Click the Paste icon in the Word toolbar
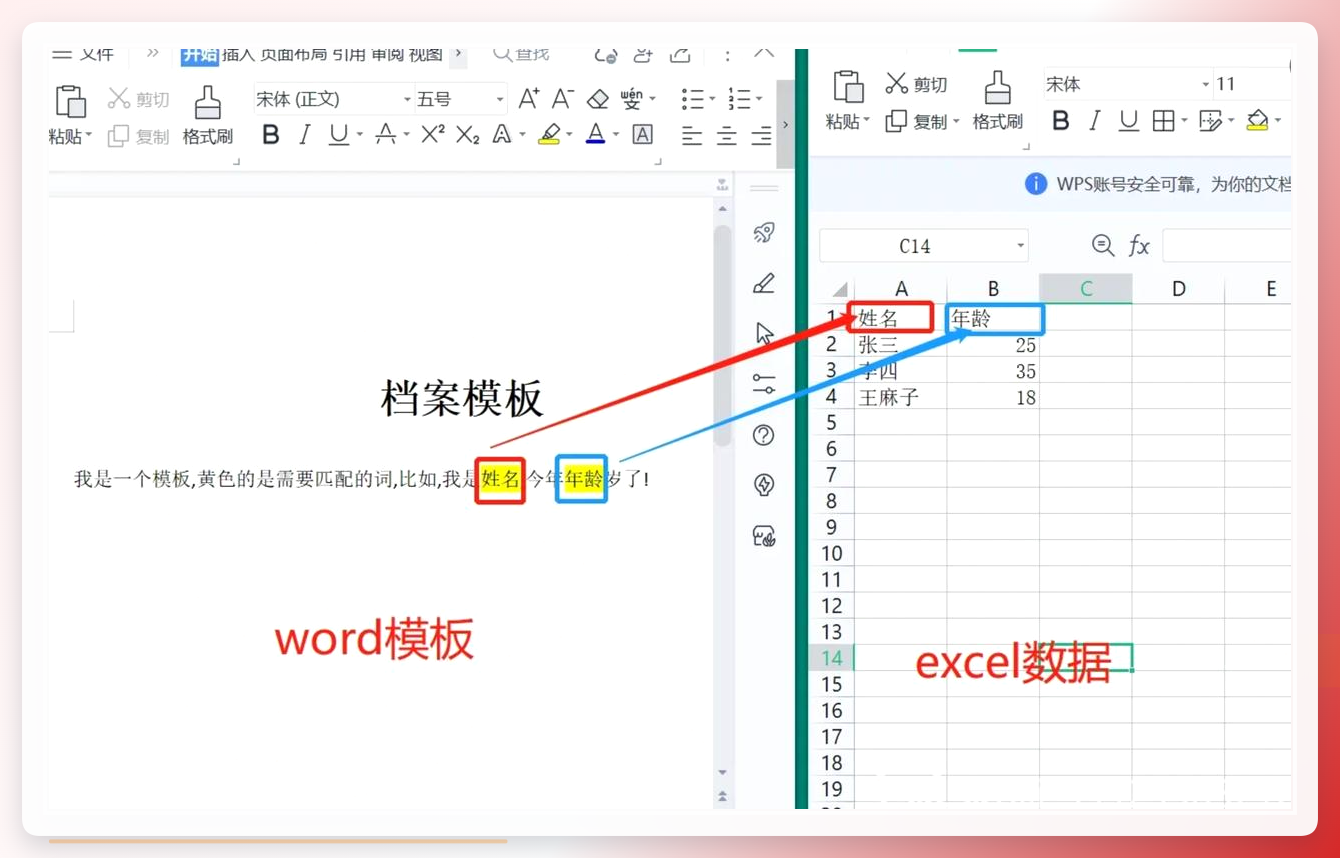 pyautogui.click(x=70, y=102)
